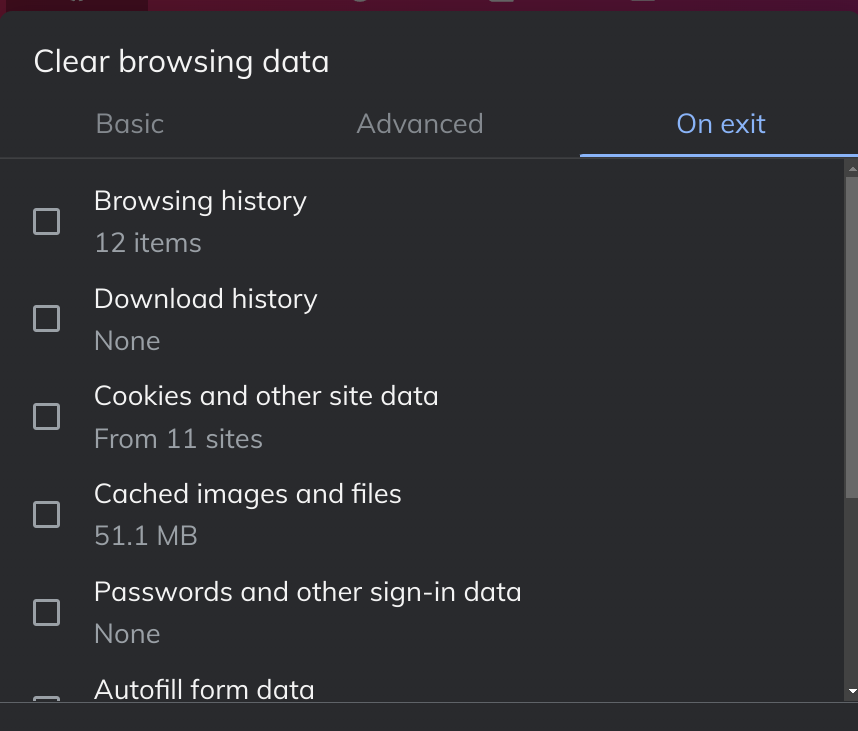
Task: Click the Browsing history label
Action: click(x=200, y=201)
